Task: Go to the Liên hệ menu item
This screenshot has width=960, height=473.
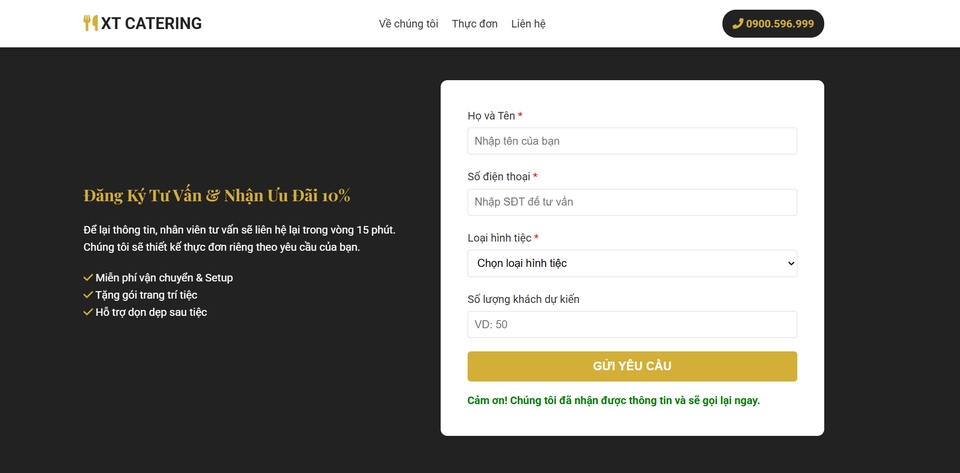Action: (528, 24)
